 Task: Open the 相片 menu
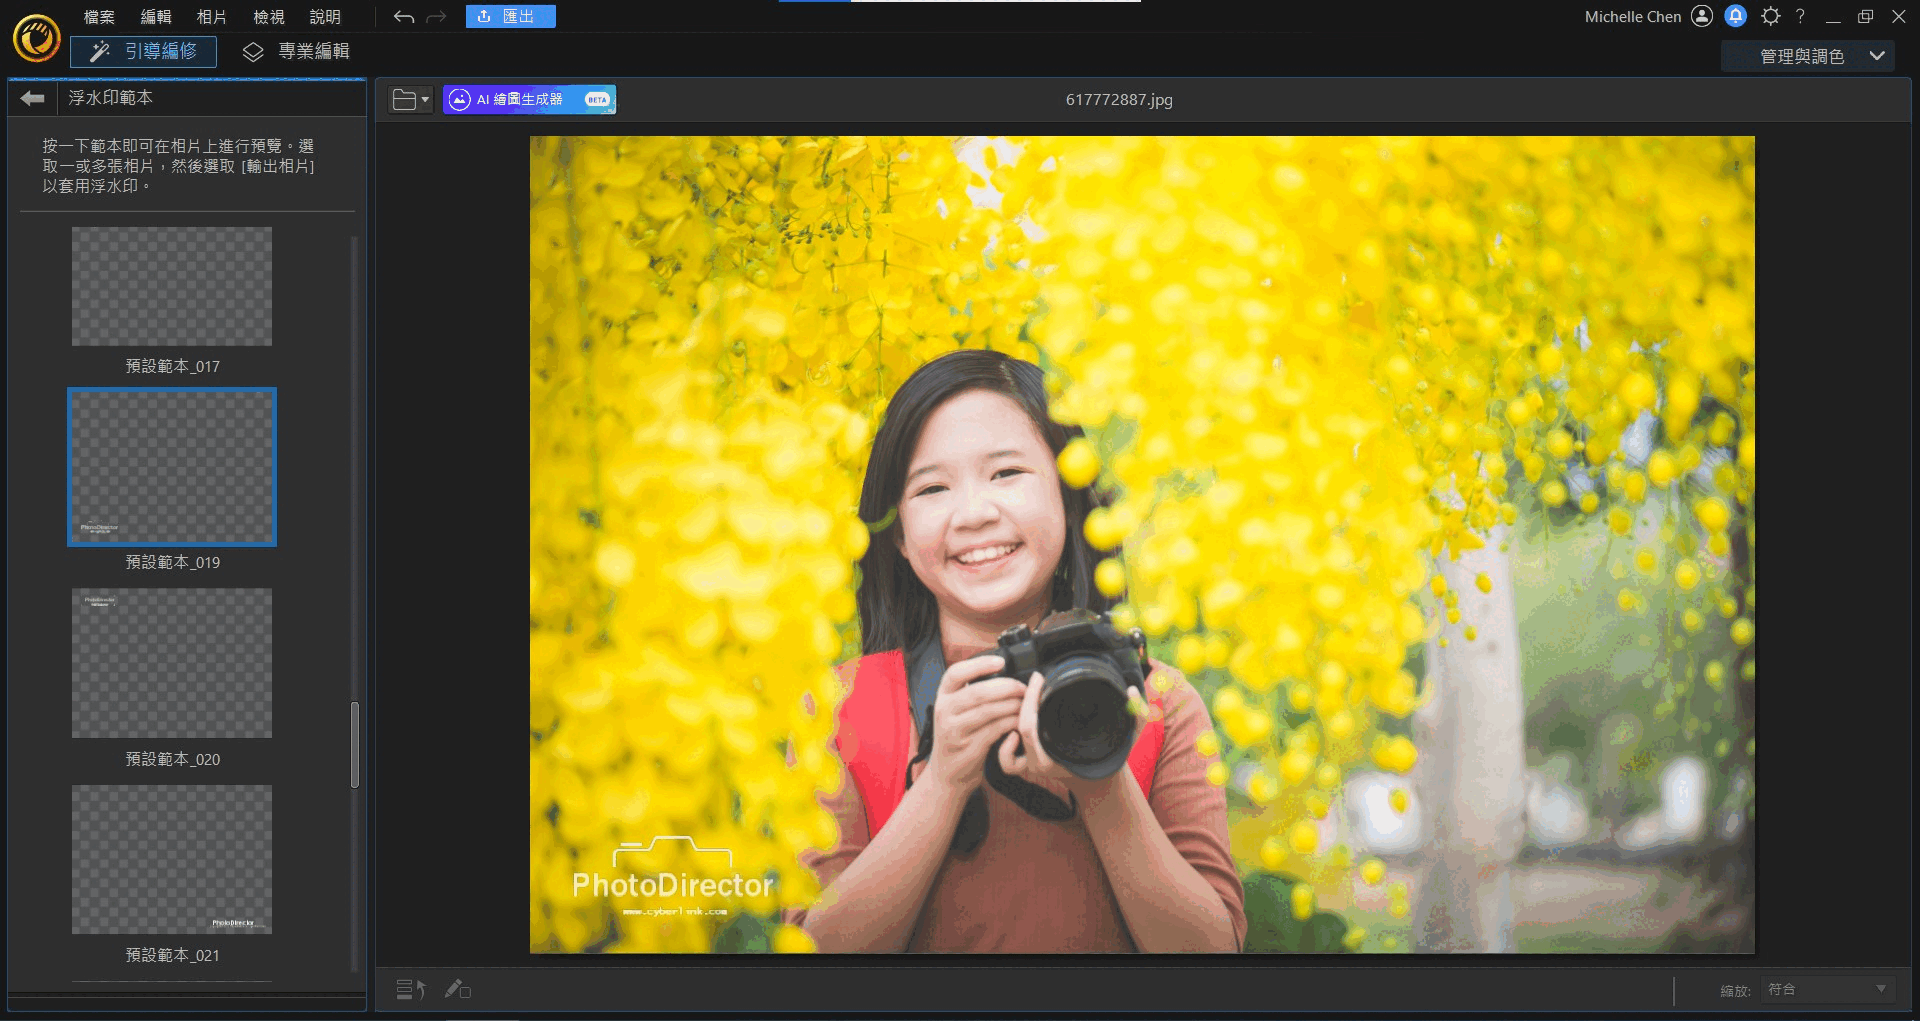(212, 17)
